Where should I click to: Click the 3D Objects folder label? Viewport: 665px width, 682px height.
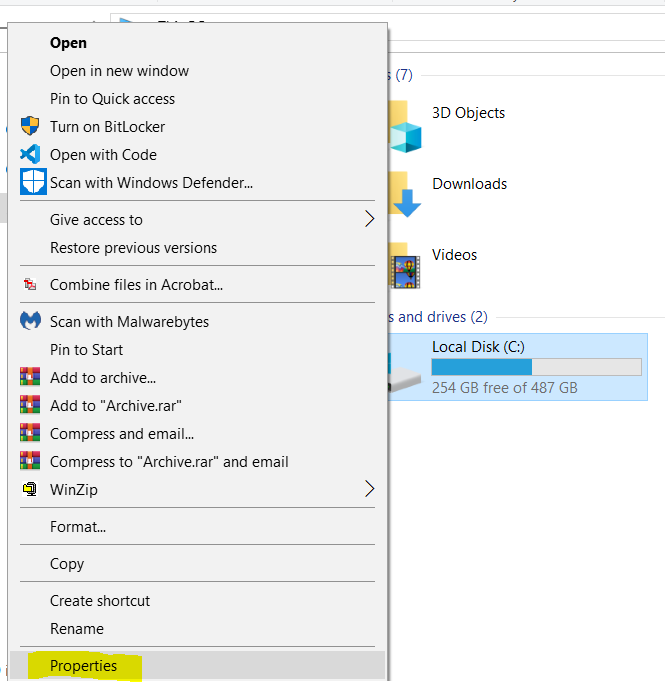[x=468, y=113]
